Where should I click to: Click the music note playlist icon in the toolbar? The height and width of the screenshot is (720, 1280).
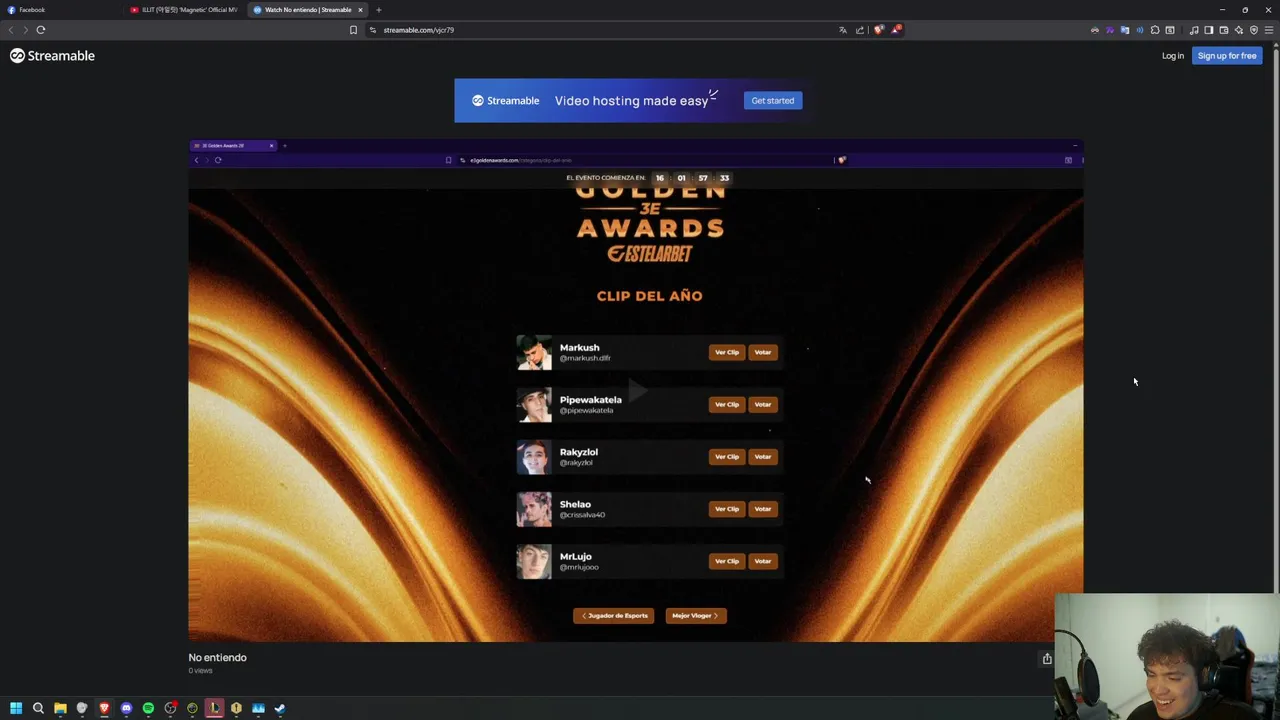pos(1194,30)
